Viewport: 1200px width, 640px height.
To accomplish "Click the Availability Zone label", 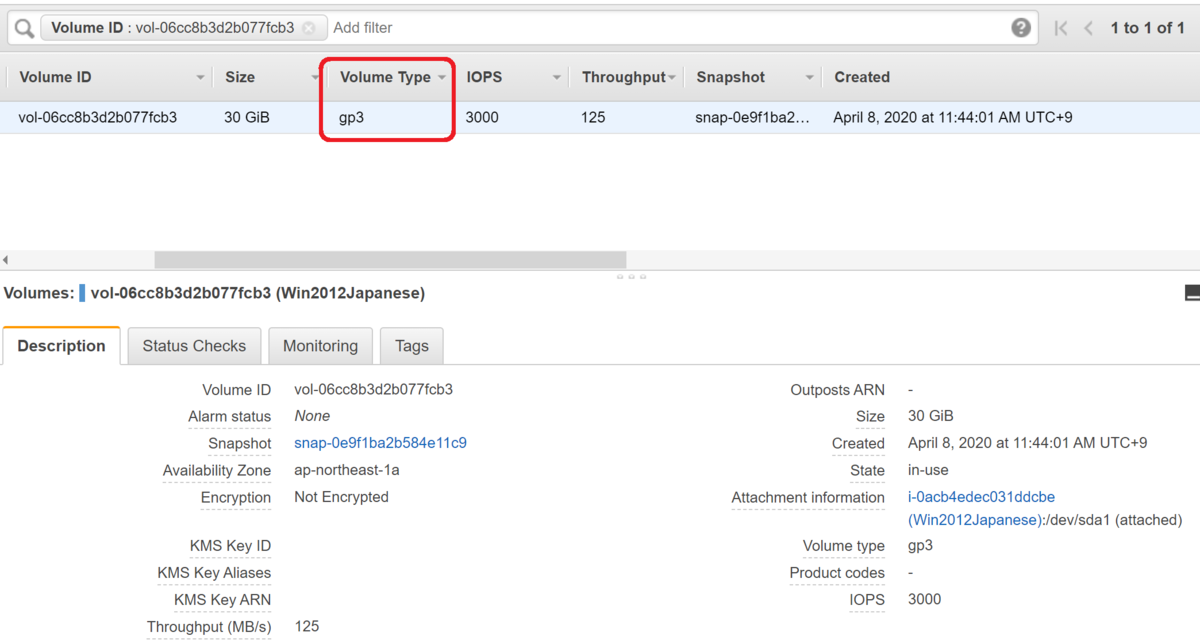I will (x=217, y=470).
